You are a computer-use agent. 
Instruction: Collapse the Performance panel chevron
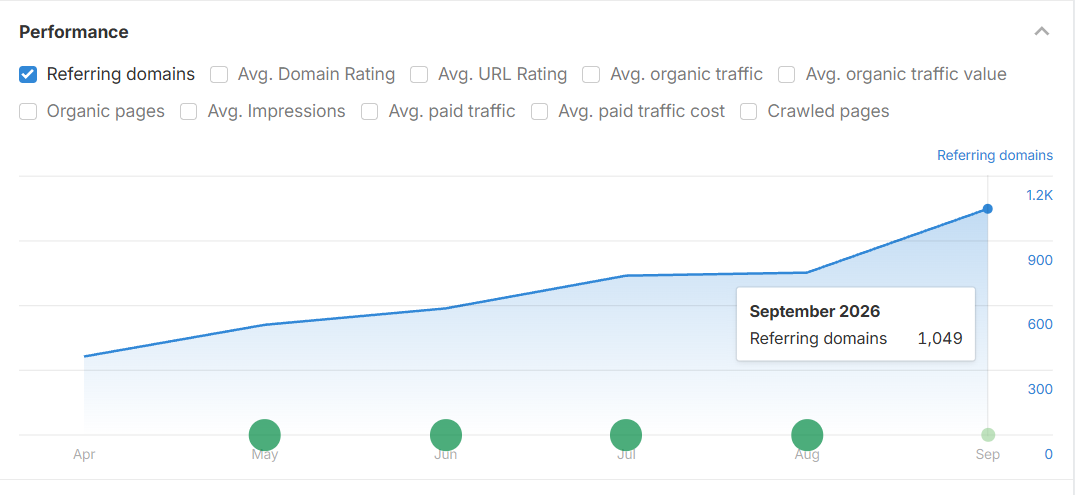point(1042,32)
